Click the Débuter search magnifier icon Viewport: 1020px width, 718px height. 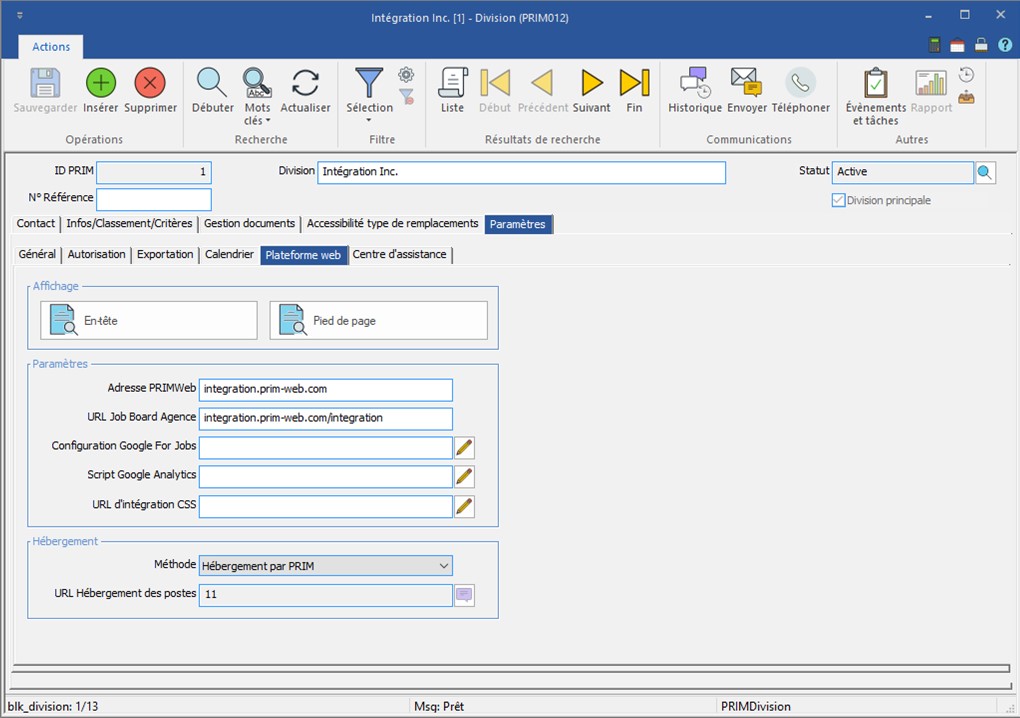[212, 83]
